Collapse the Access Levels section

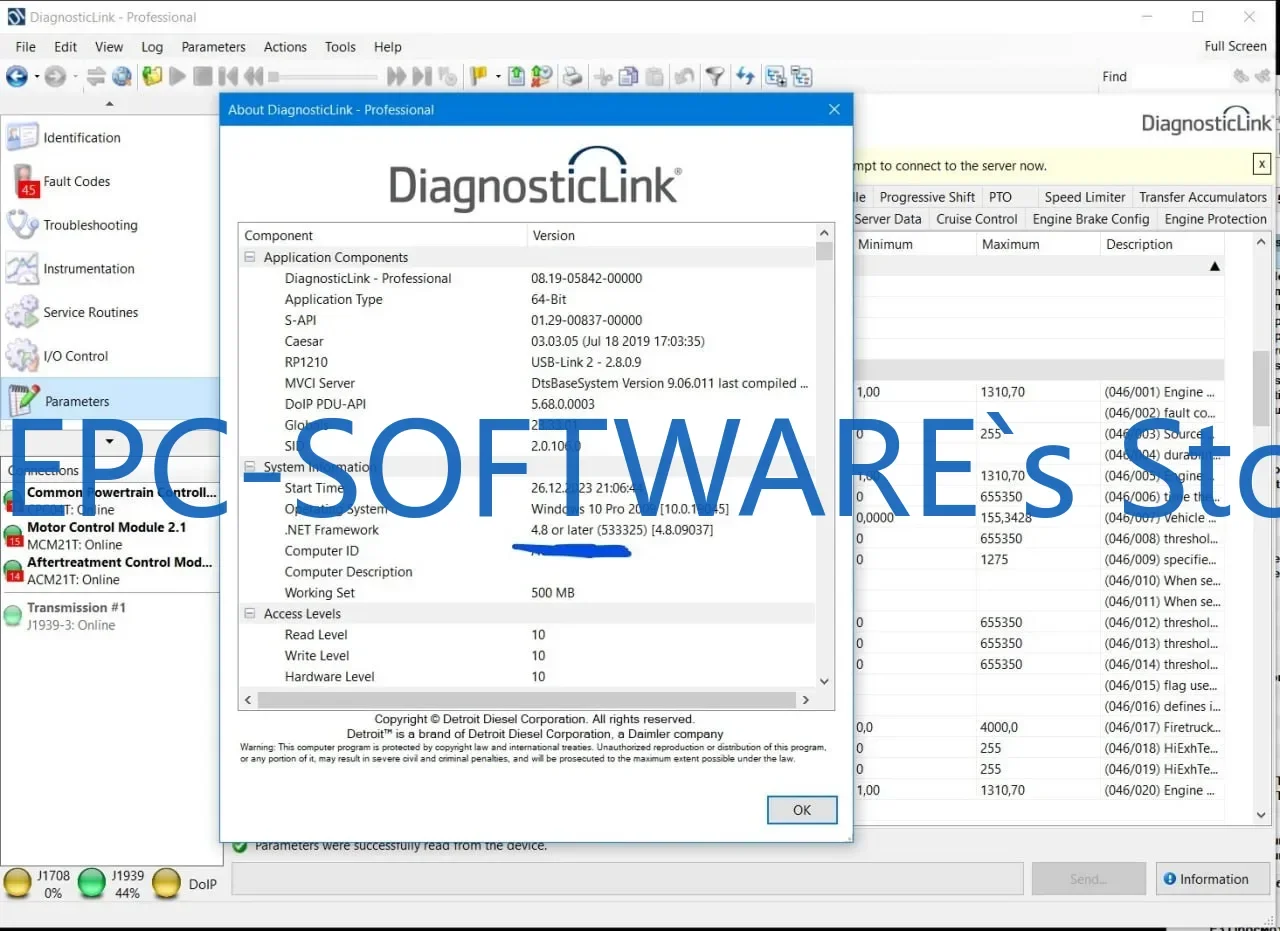(249, 613)
